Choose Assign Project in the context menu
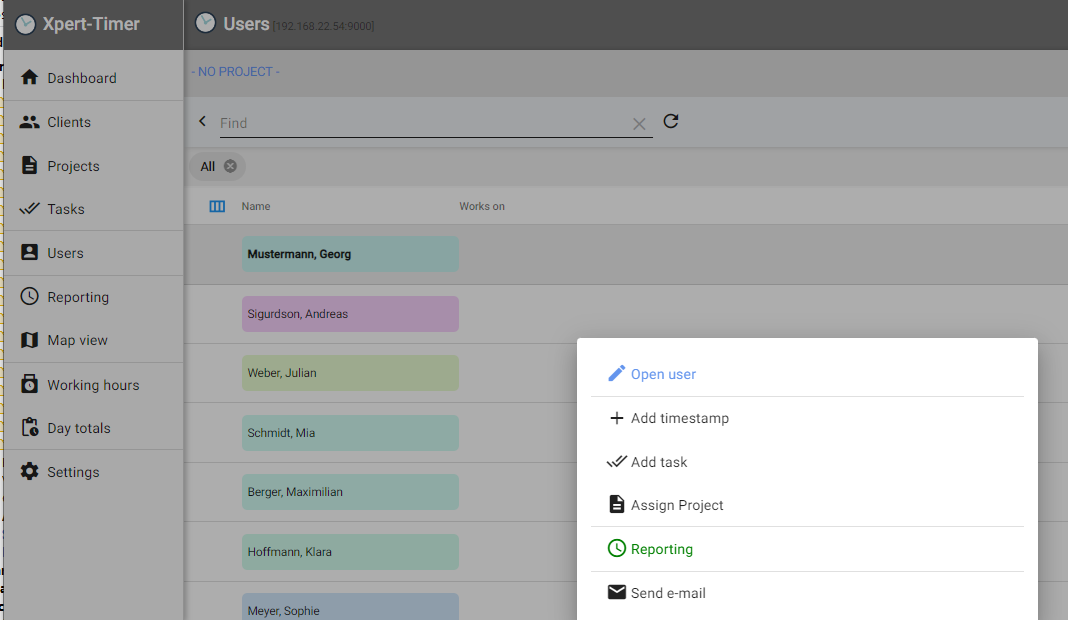 tap(676, 505)
